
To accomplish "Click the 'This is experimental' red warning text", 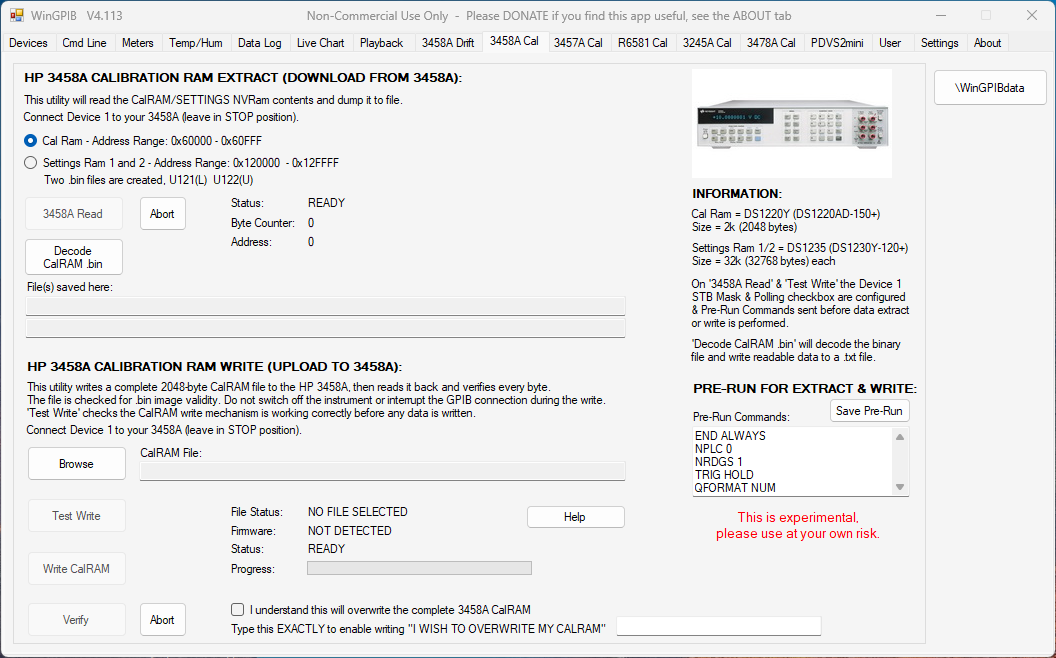I will tap(797, 525).
